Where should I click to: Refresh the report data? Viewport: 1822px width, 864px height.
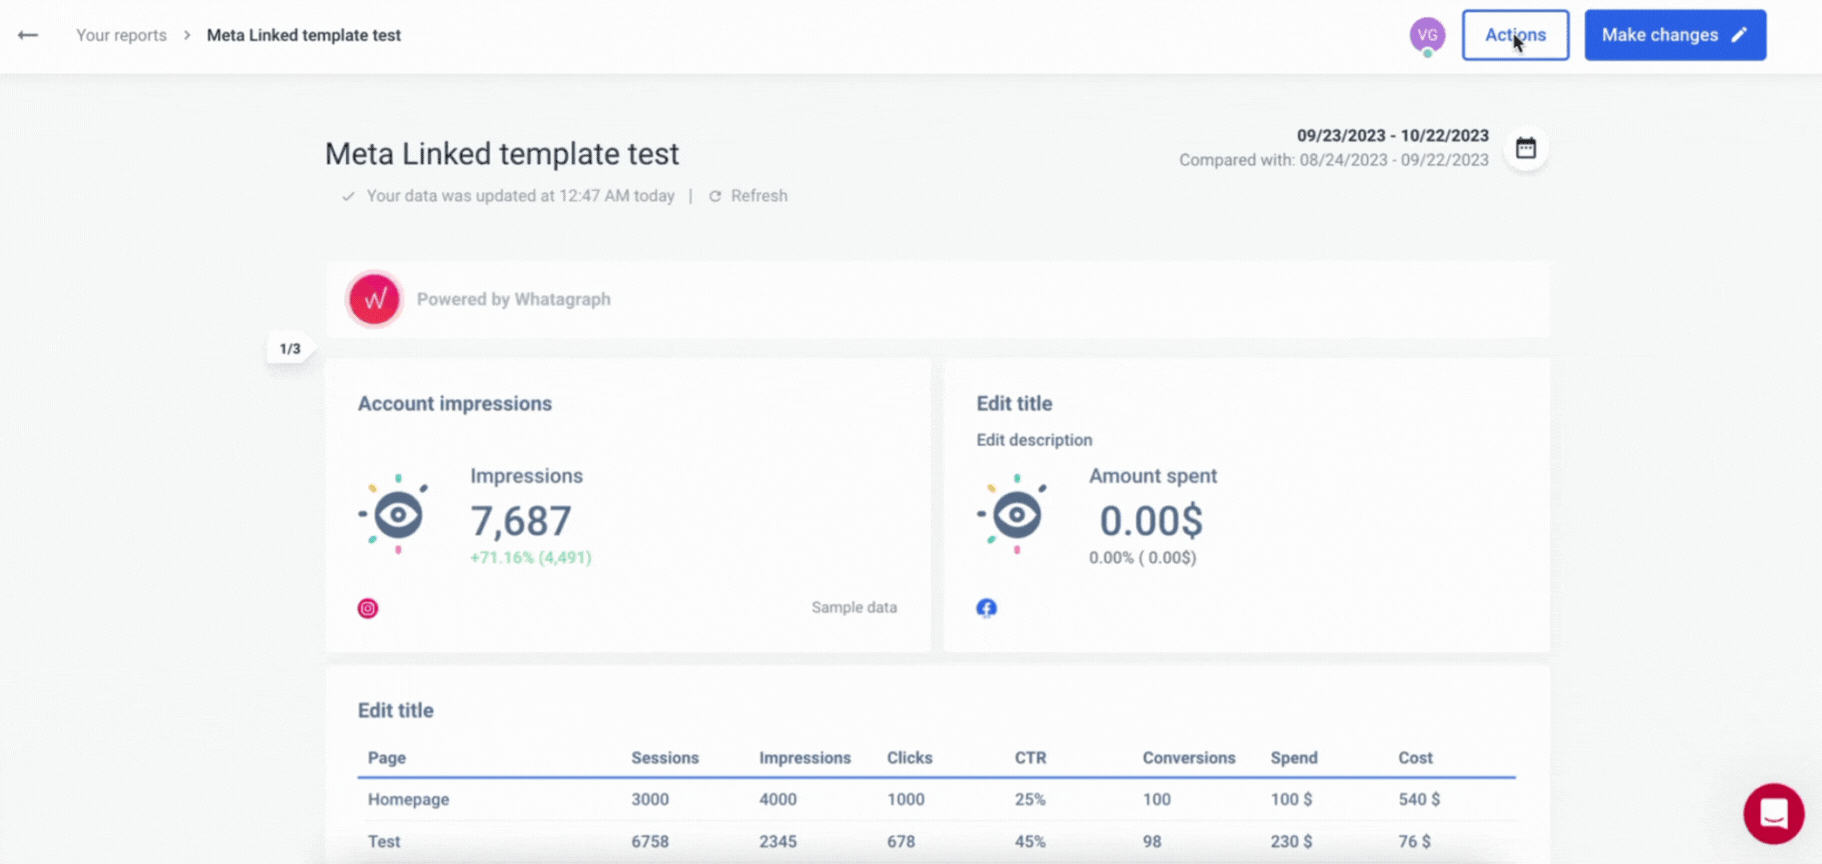point(748,196)
